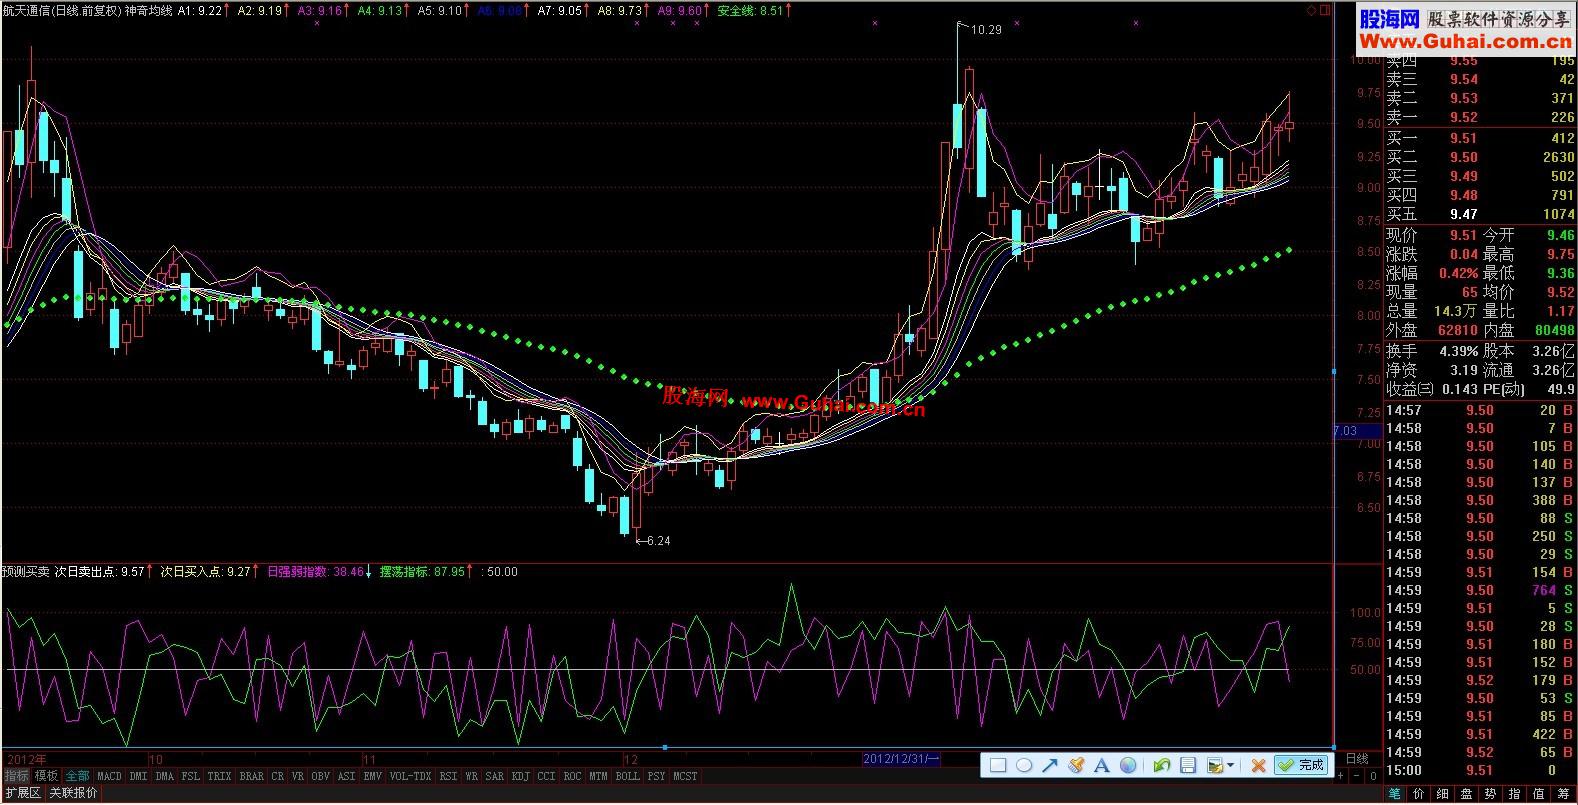Select the BRAR indicator
1578x805 pixels.
(x=251, y=776)
